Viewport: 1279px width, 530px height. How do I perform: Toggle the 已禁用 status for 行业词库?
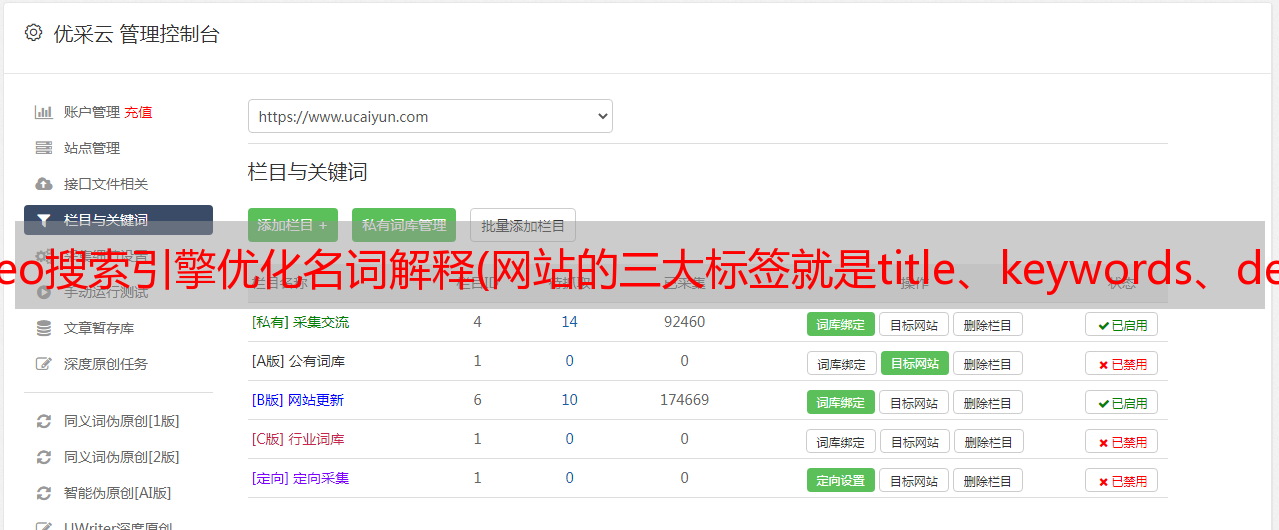pyautogui.click(x=1121, y=441)
